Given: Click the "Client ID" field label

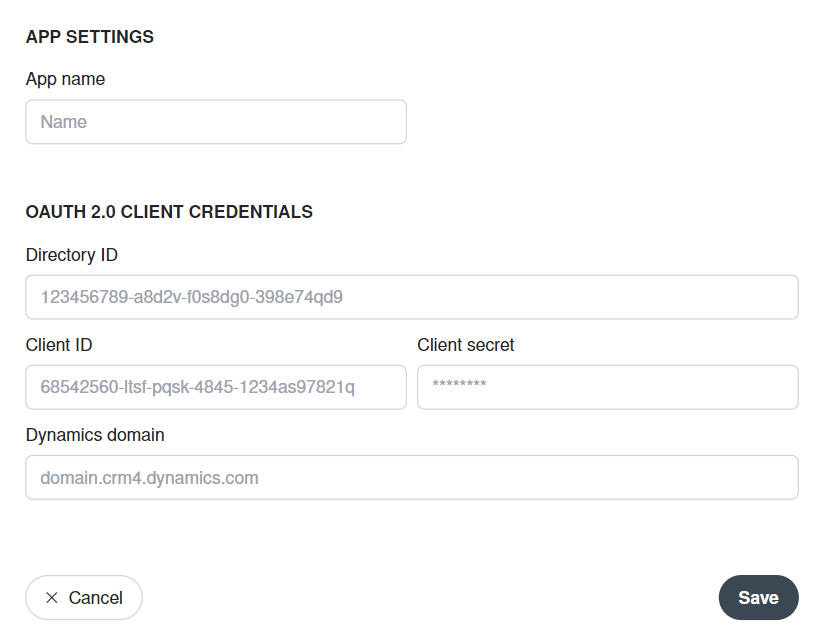Looking at the screenshot, I should click(59, 345).
